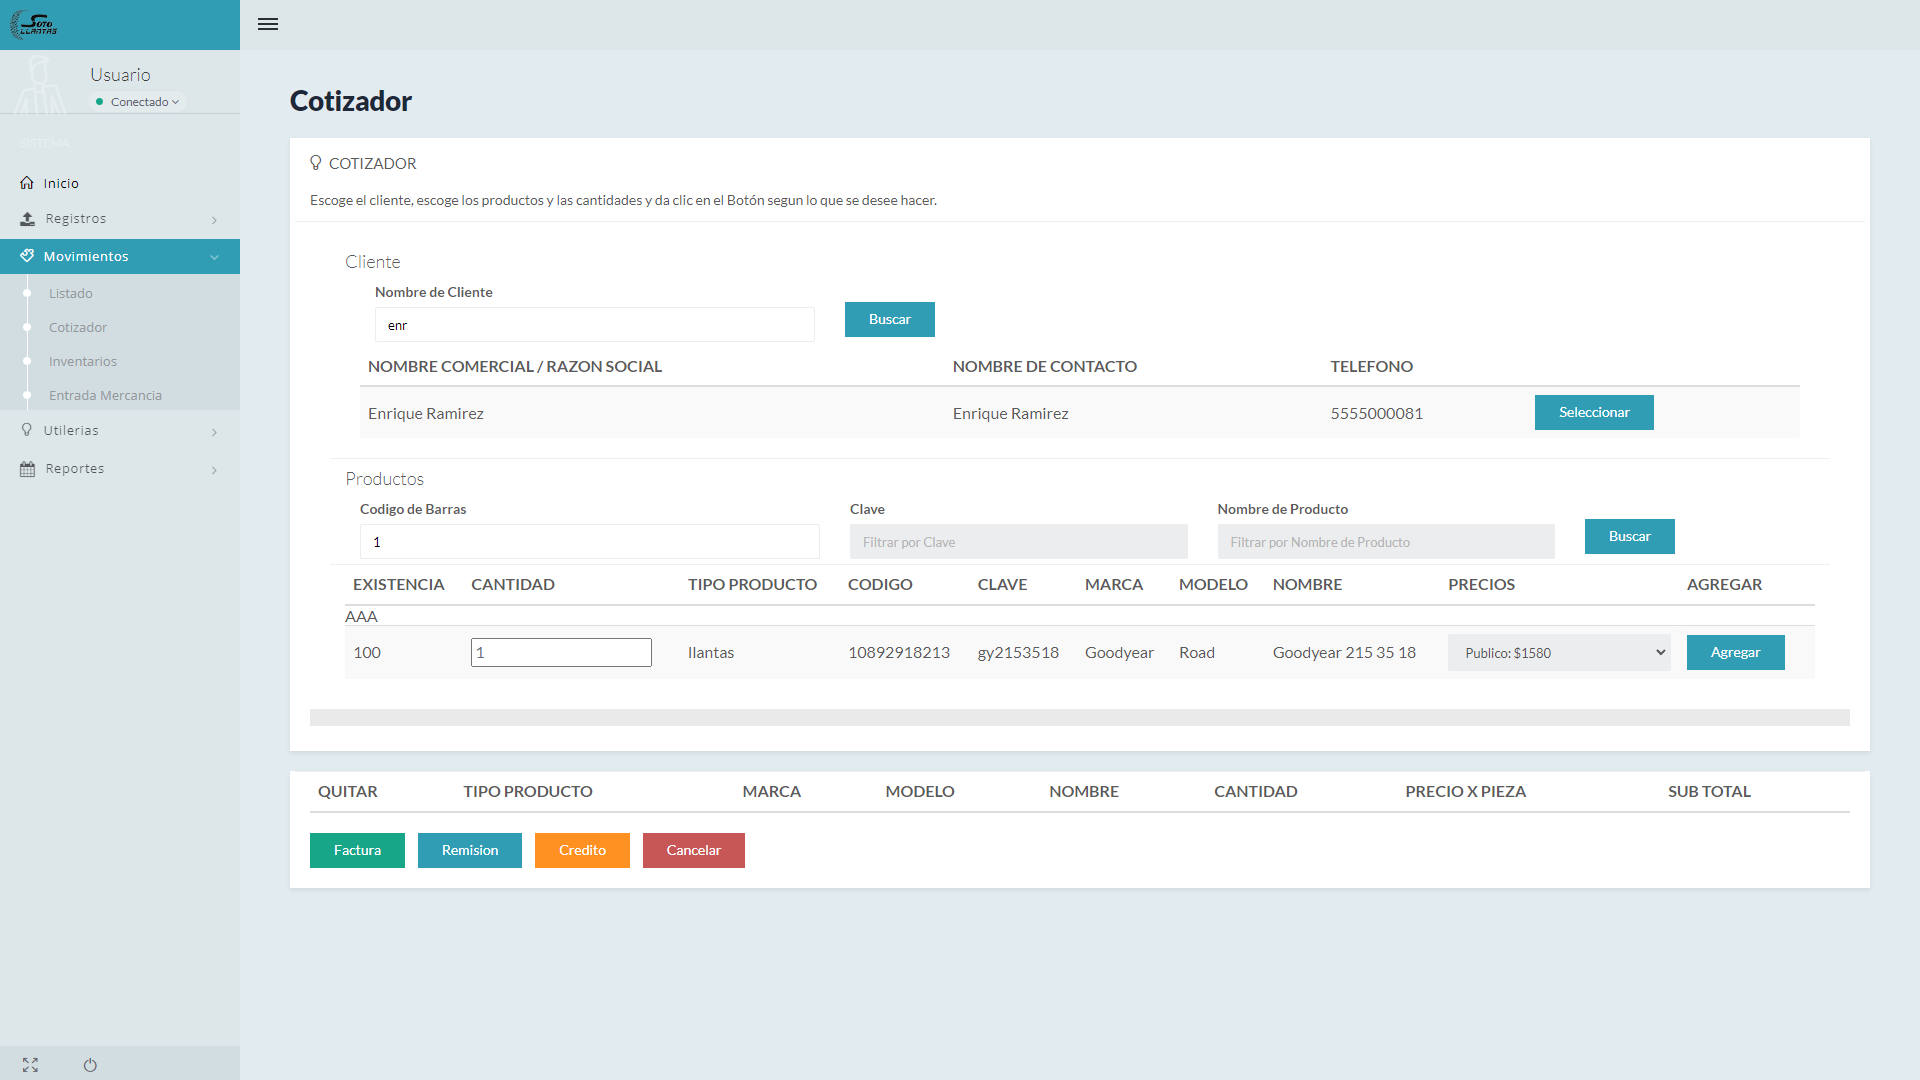
Task: Click the Cantidad quantity input
Action: pyautogui.click(x=561, y=653)
